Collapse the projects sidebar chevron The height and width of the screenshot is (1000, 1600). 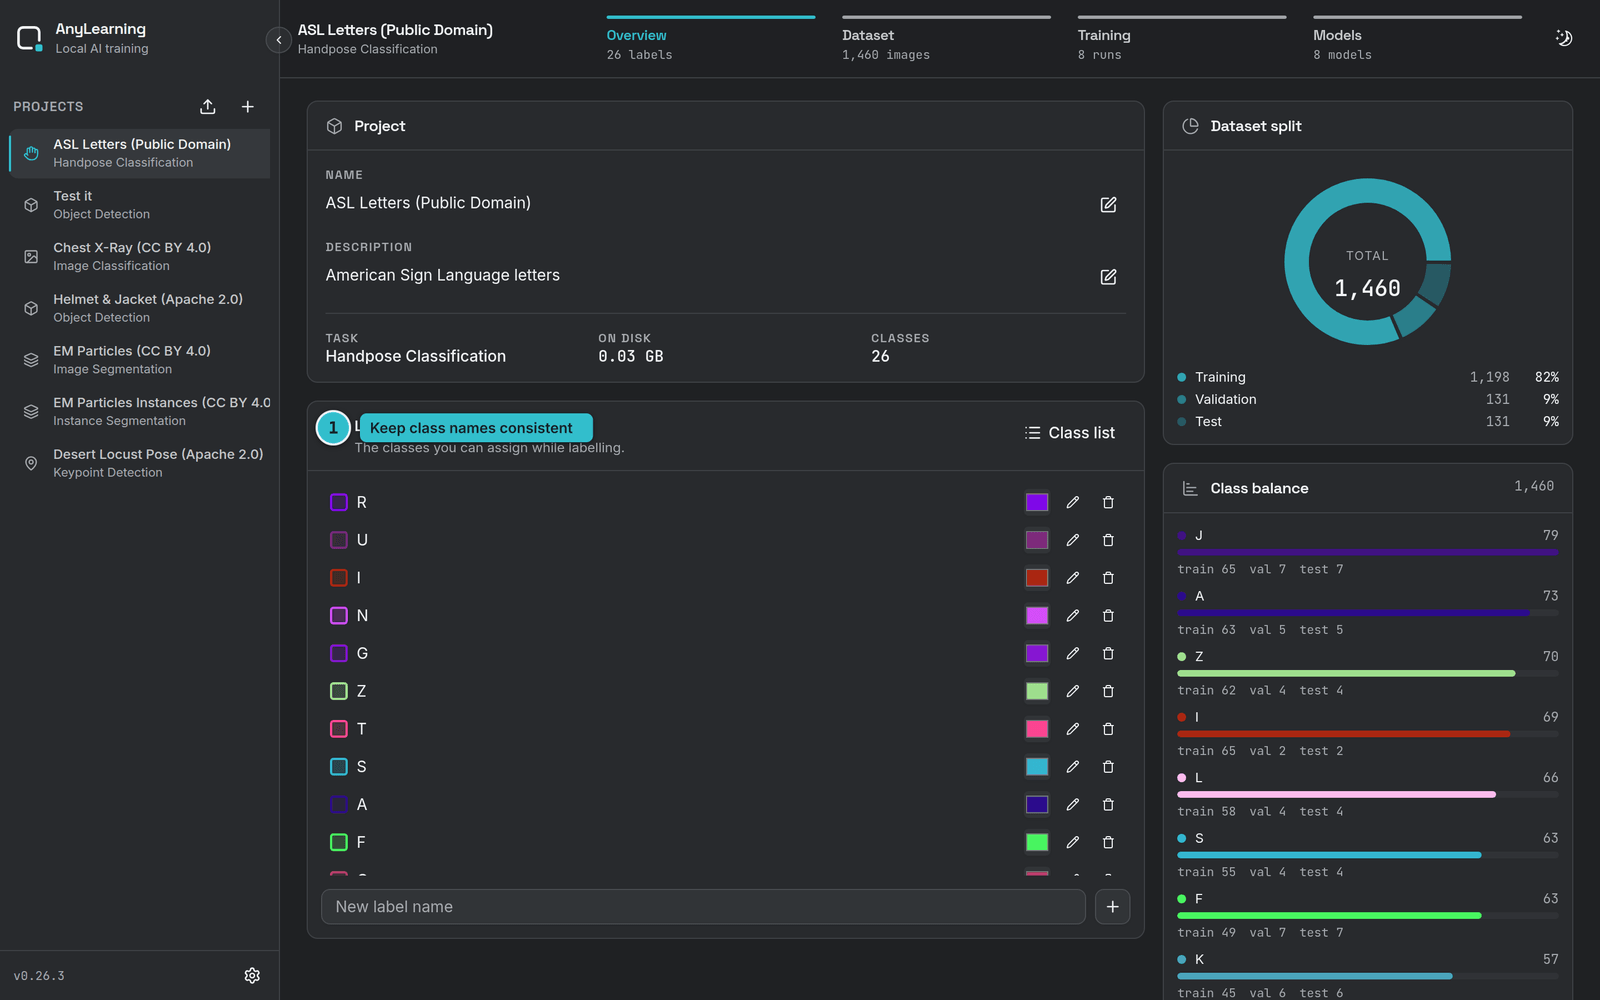(279, 40)
